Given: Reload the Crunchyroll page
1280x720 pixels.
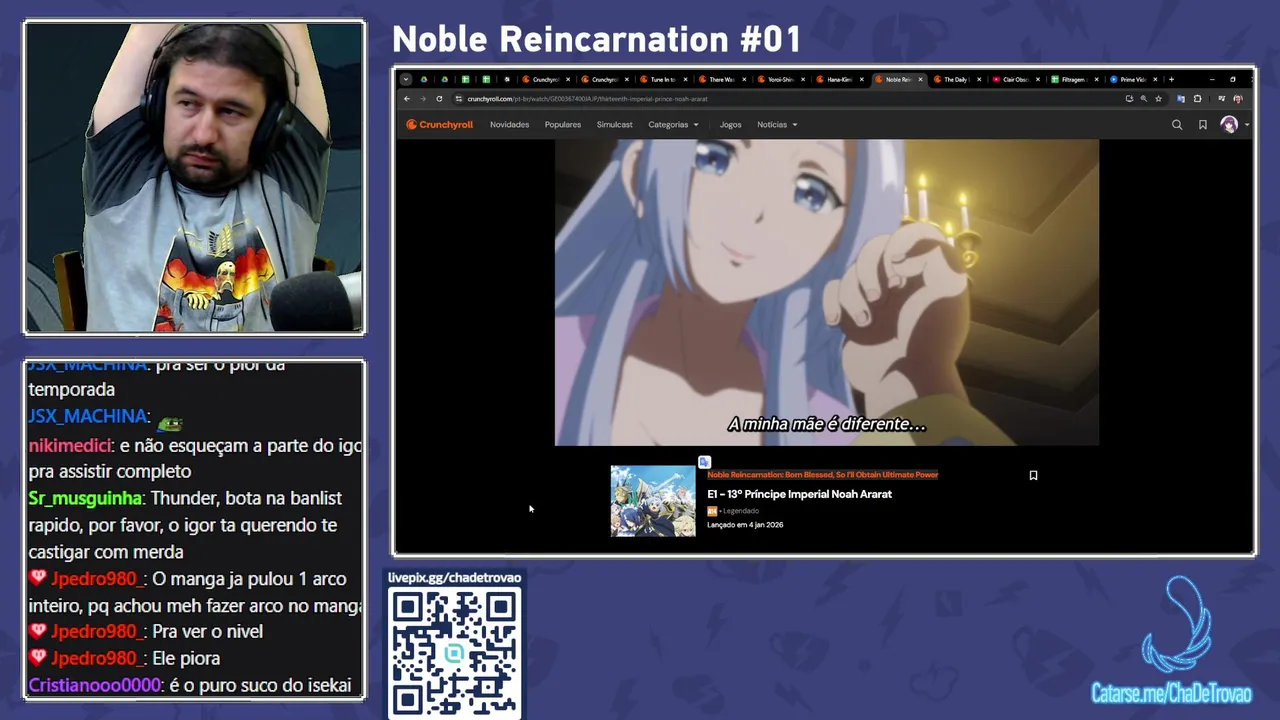Looking at the screenshot, I should tap(439, 99).
